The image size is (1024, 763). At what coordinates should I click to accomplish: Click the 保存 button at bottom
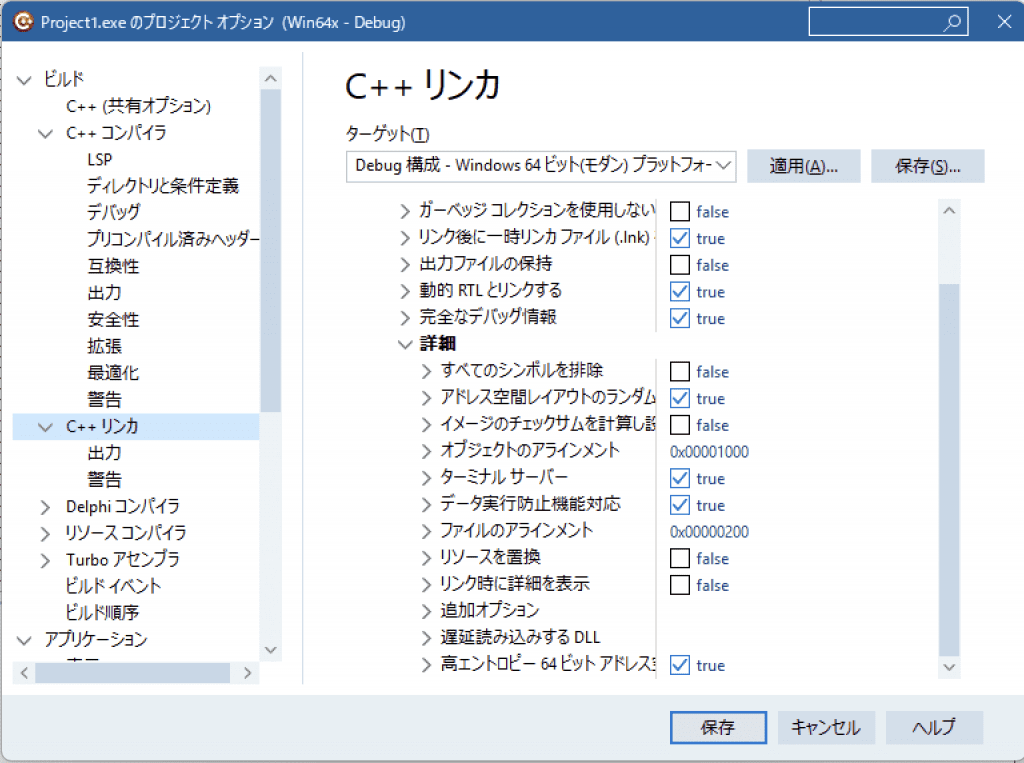[718, 728]
